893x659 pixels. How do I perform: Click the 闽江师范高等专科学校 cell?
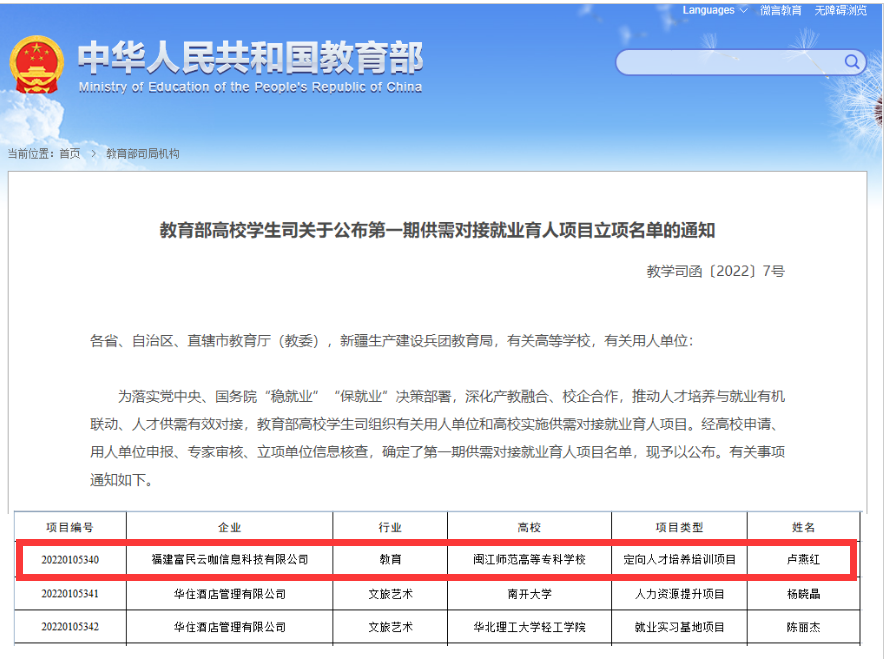[529, 559]
